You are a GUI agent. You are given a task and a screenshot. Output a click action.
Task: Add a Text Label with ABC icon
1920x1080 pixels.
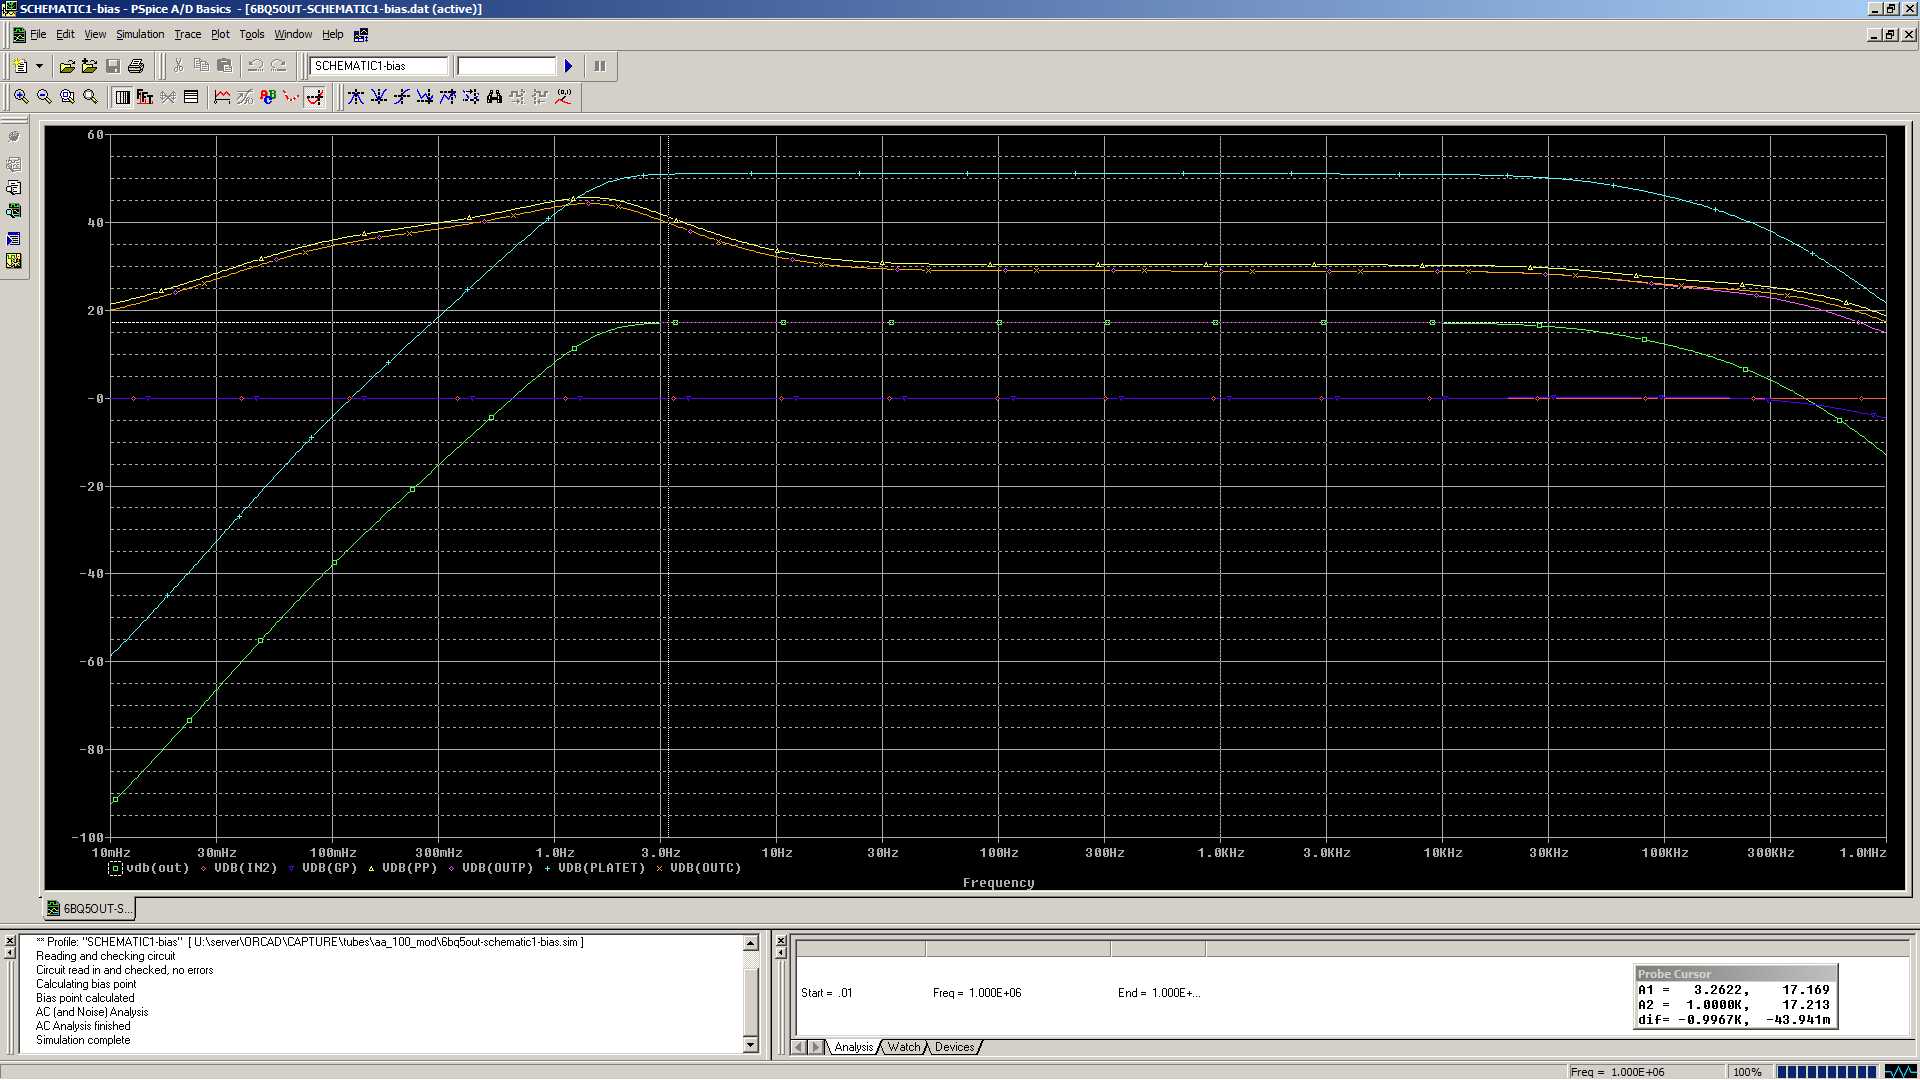(268, 97)
